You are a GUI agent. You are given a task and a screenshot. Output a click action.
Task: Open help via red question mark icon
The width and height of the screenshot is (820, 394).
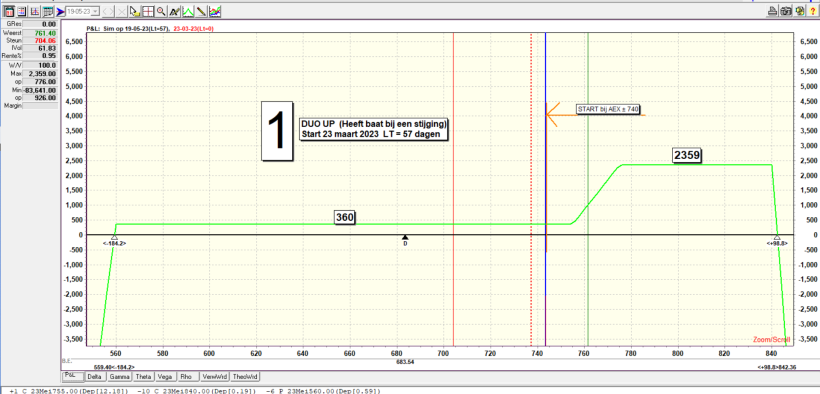coord(813,11)
